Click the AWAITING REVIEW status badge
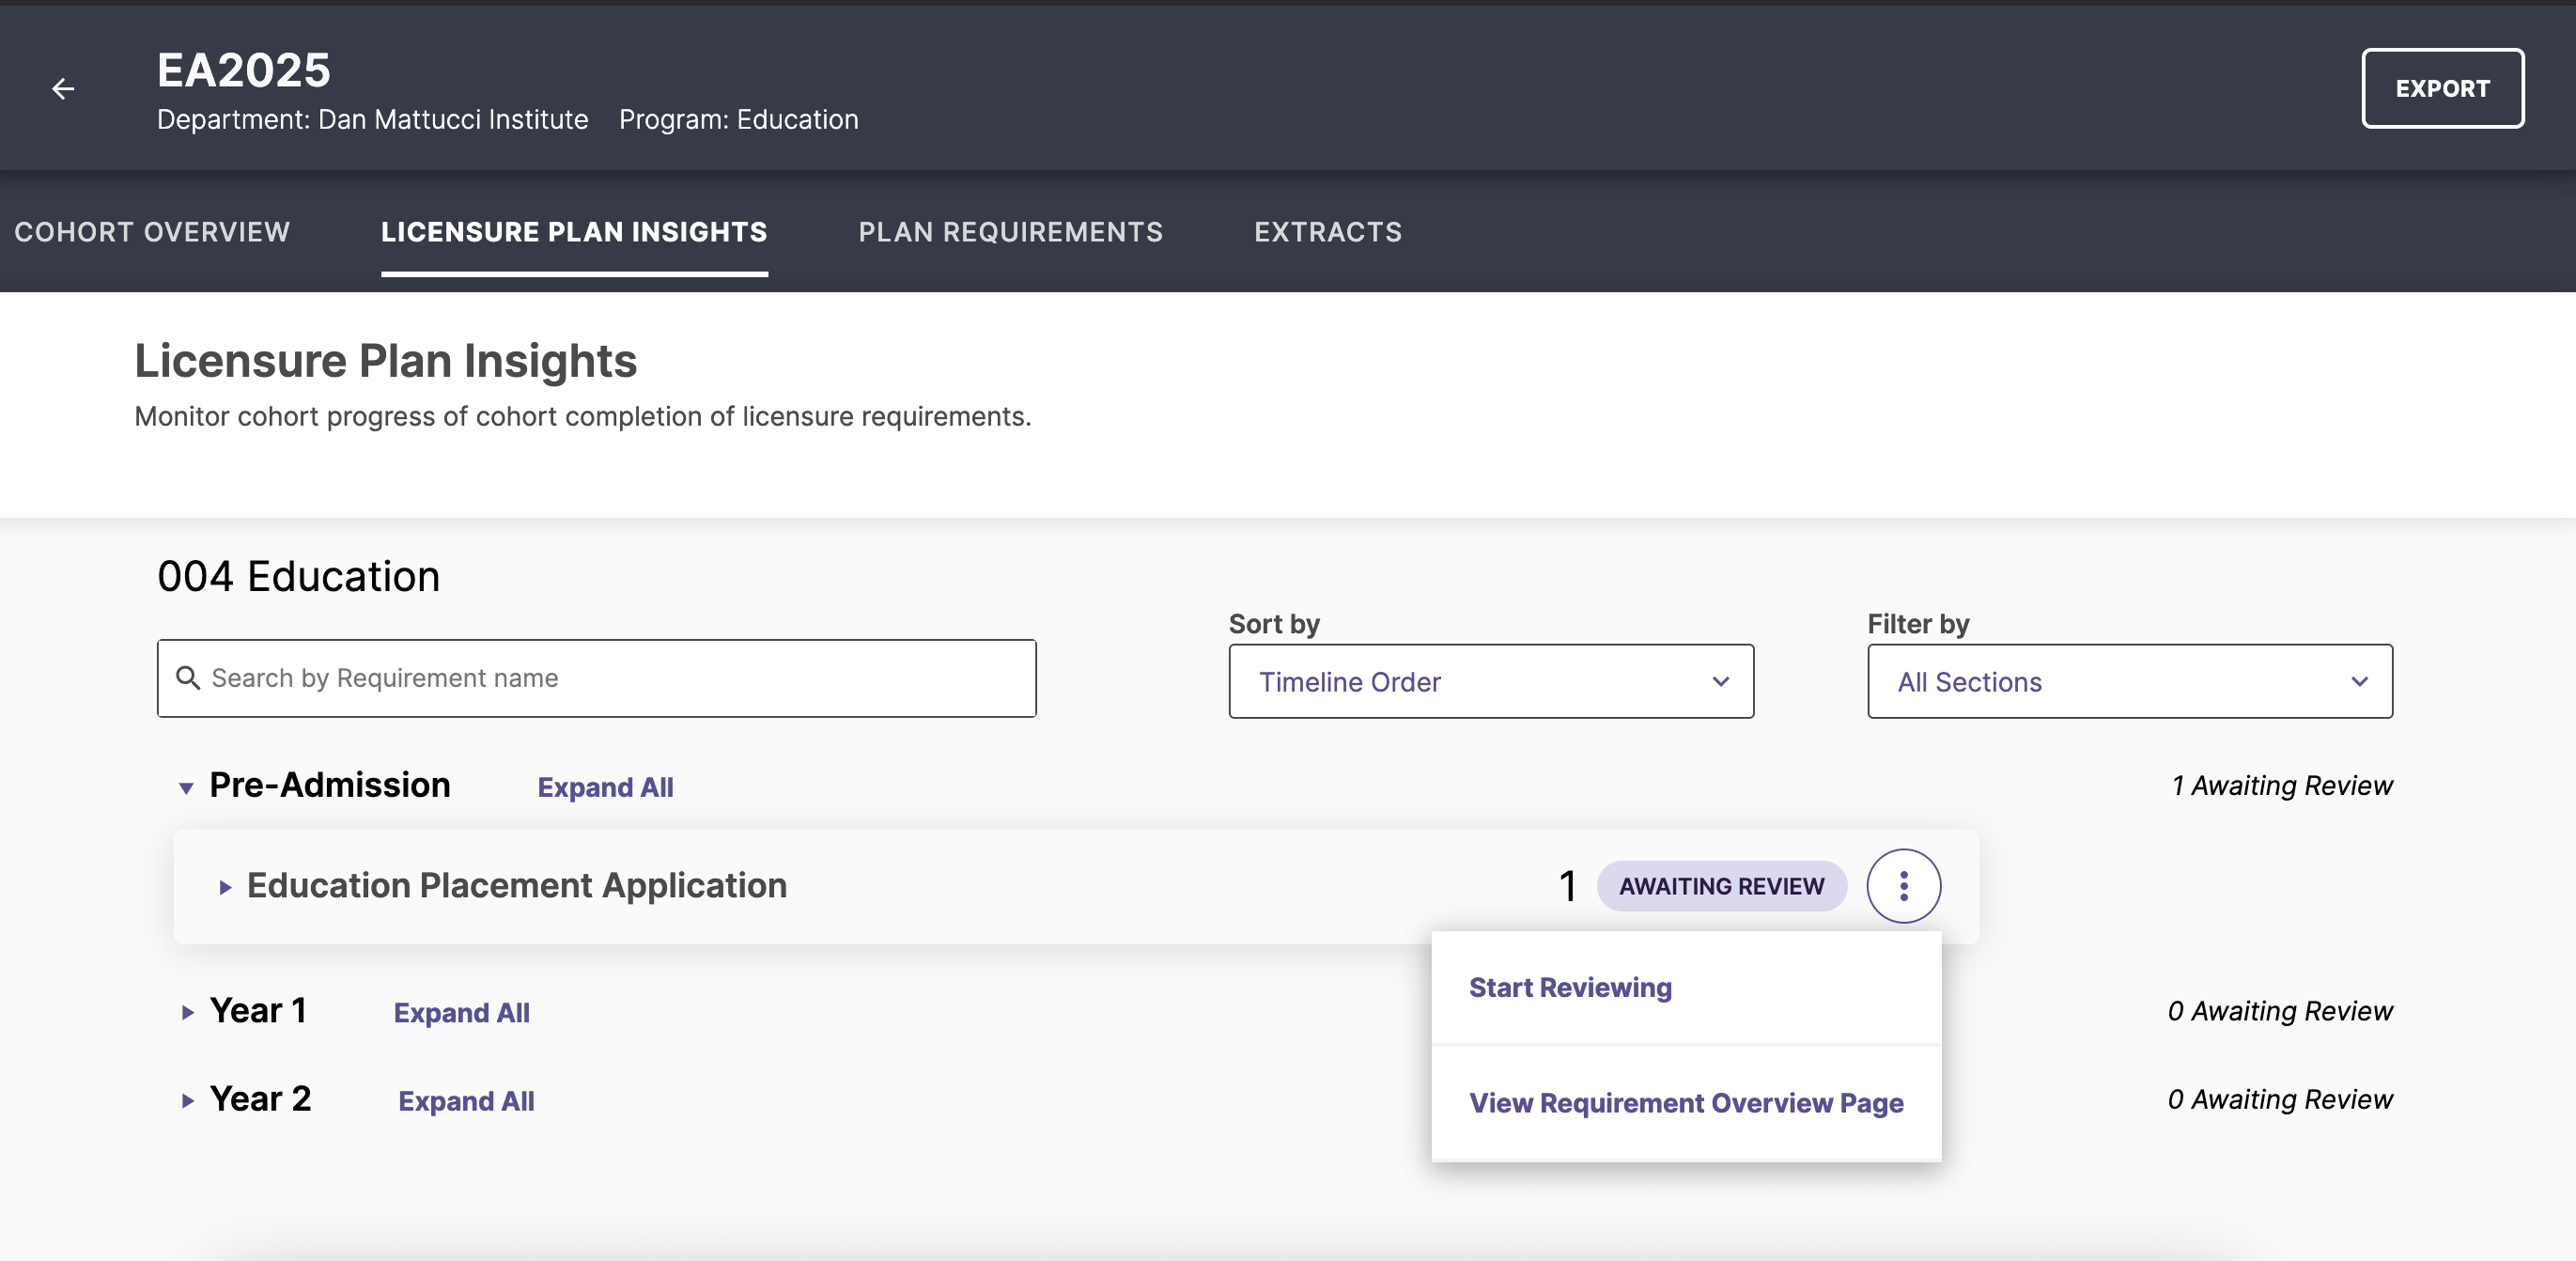Image resolution: width=2576 pixels, height=1261 pixels. (1721, 886)
